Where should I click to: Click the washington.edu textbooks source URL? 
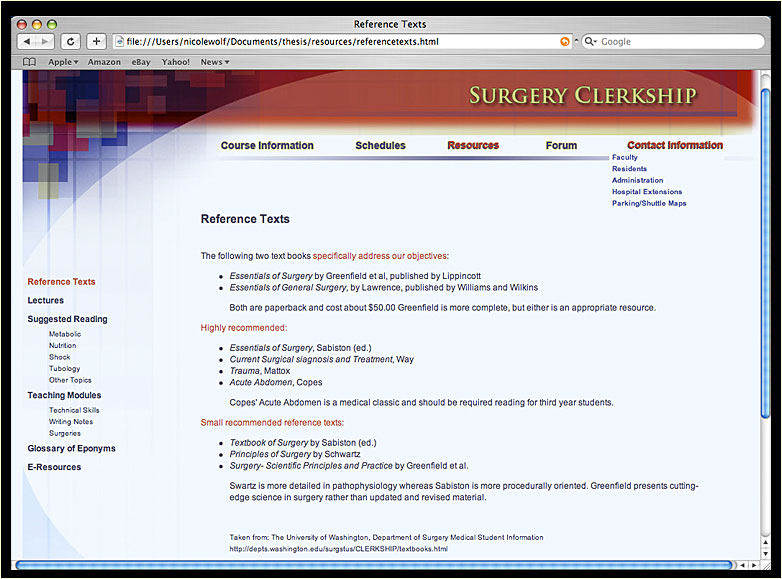(338, 549)
